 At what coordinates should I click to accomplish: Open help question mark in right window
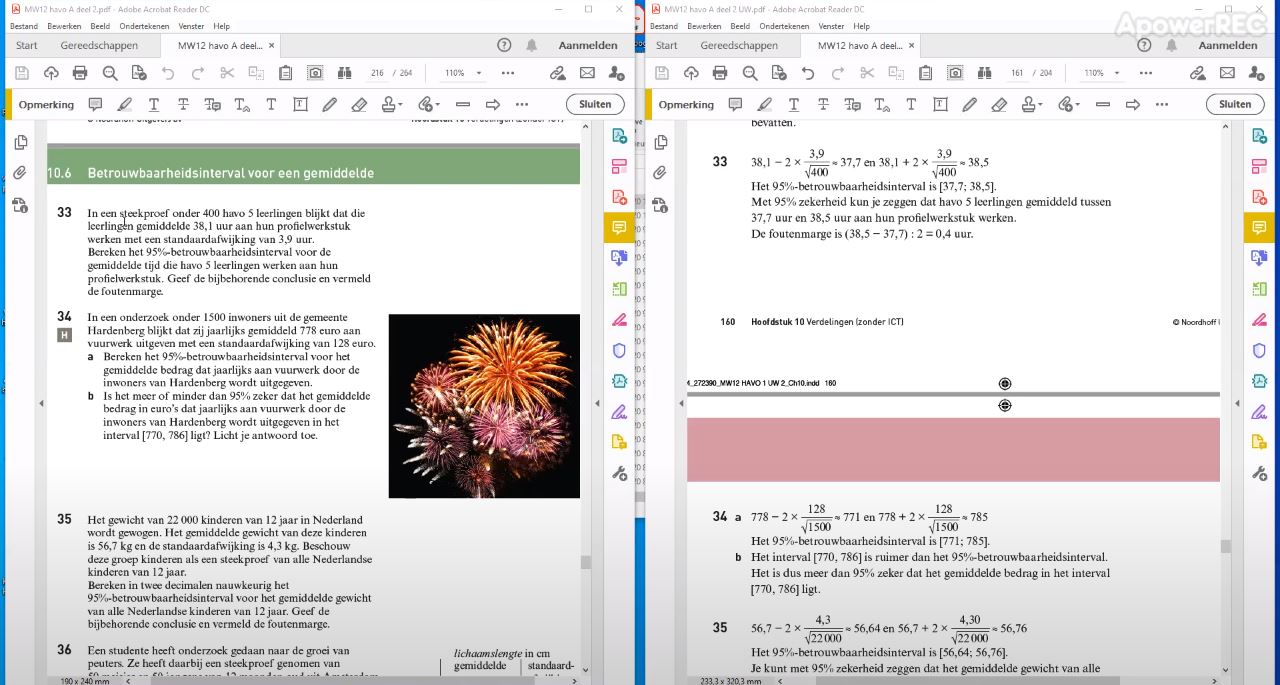point(1144,45)
